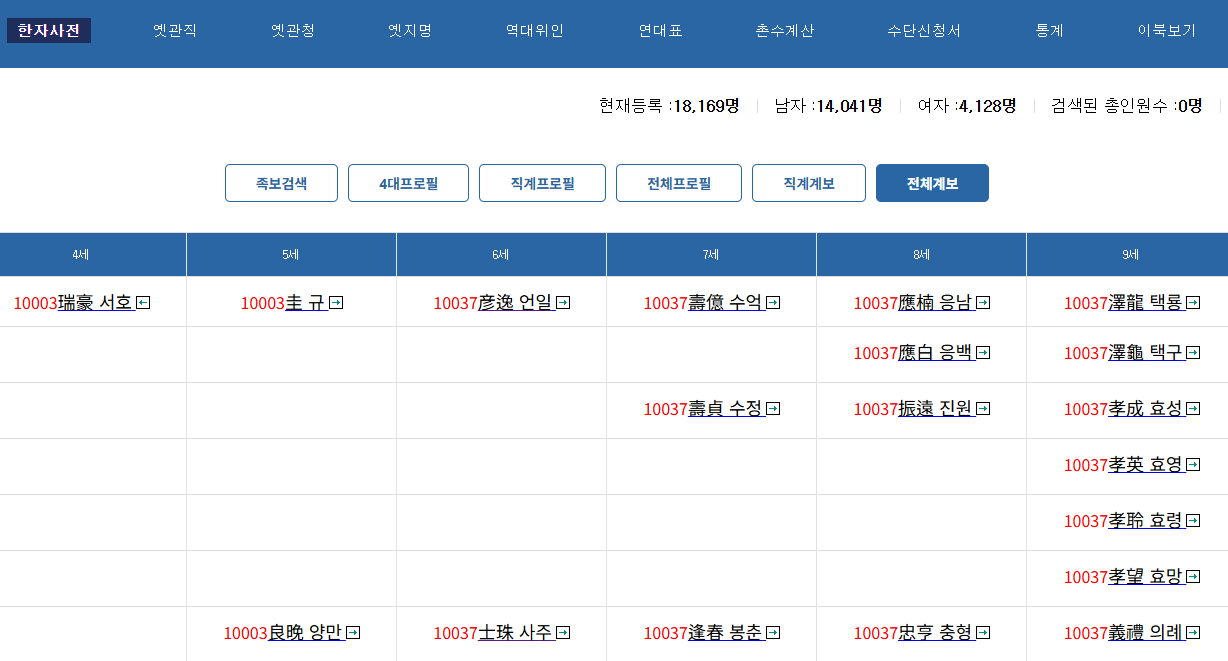
Task: Click the 7세 column header
Action: 711,255
